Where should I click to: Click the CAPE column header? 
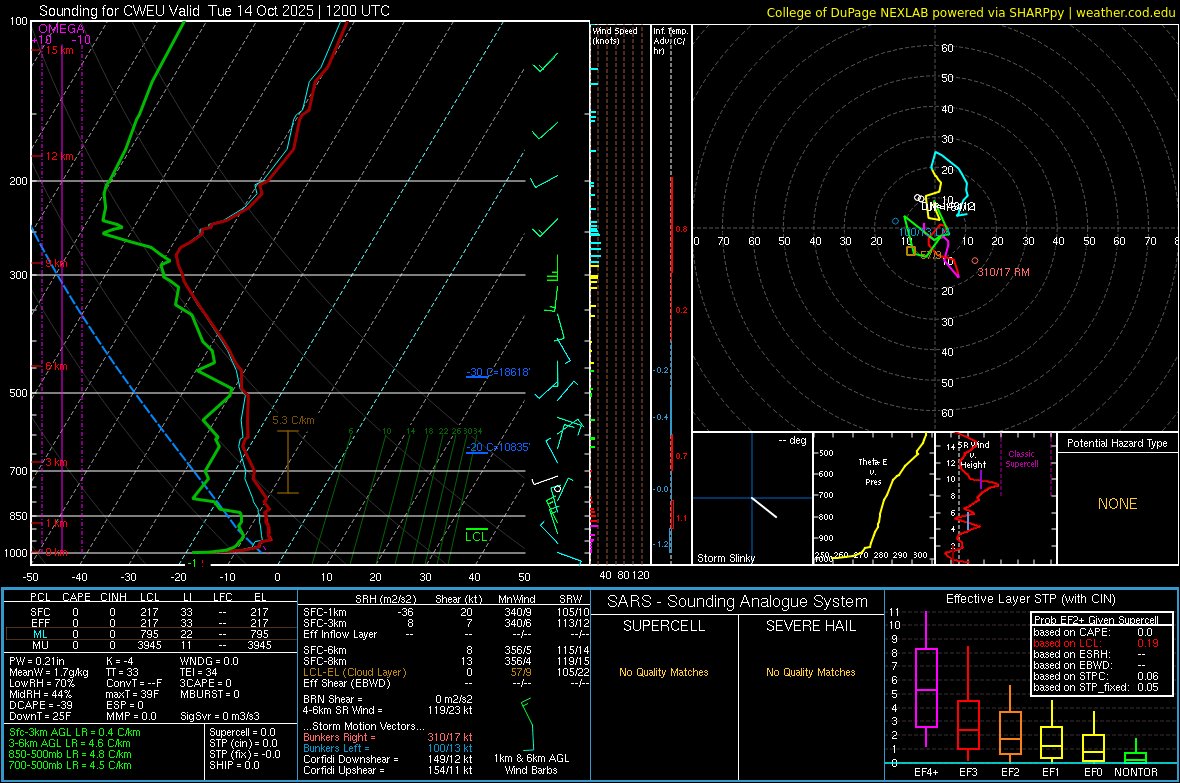76,597
